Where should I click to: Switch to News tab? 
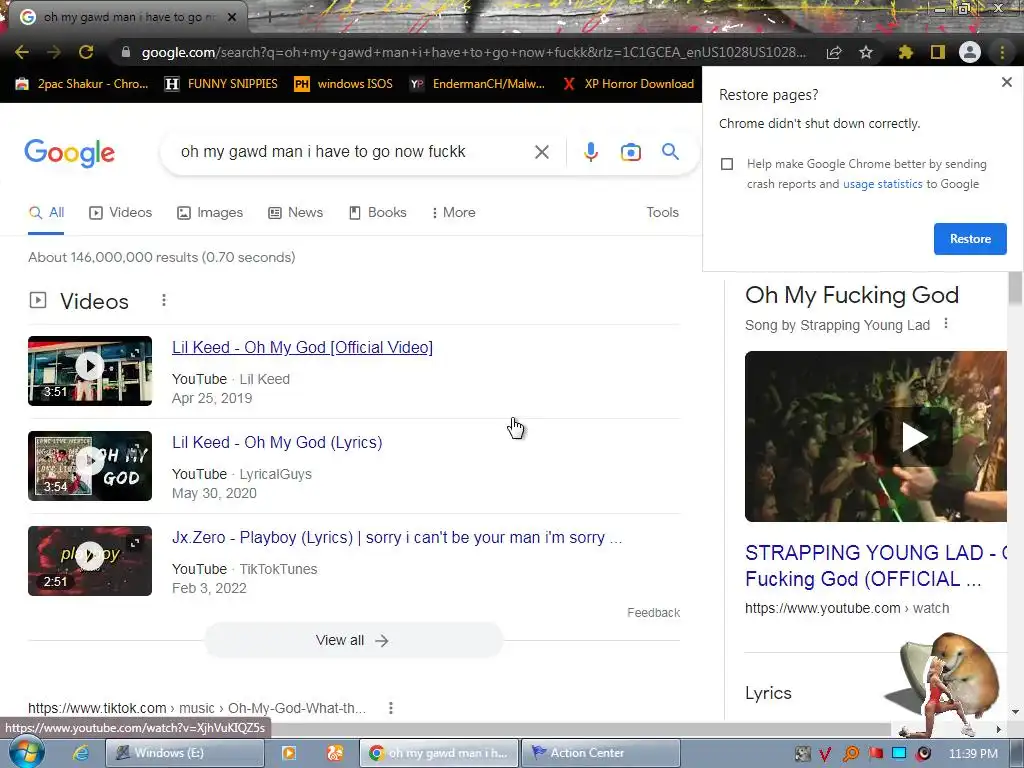point(296,213)
